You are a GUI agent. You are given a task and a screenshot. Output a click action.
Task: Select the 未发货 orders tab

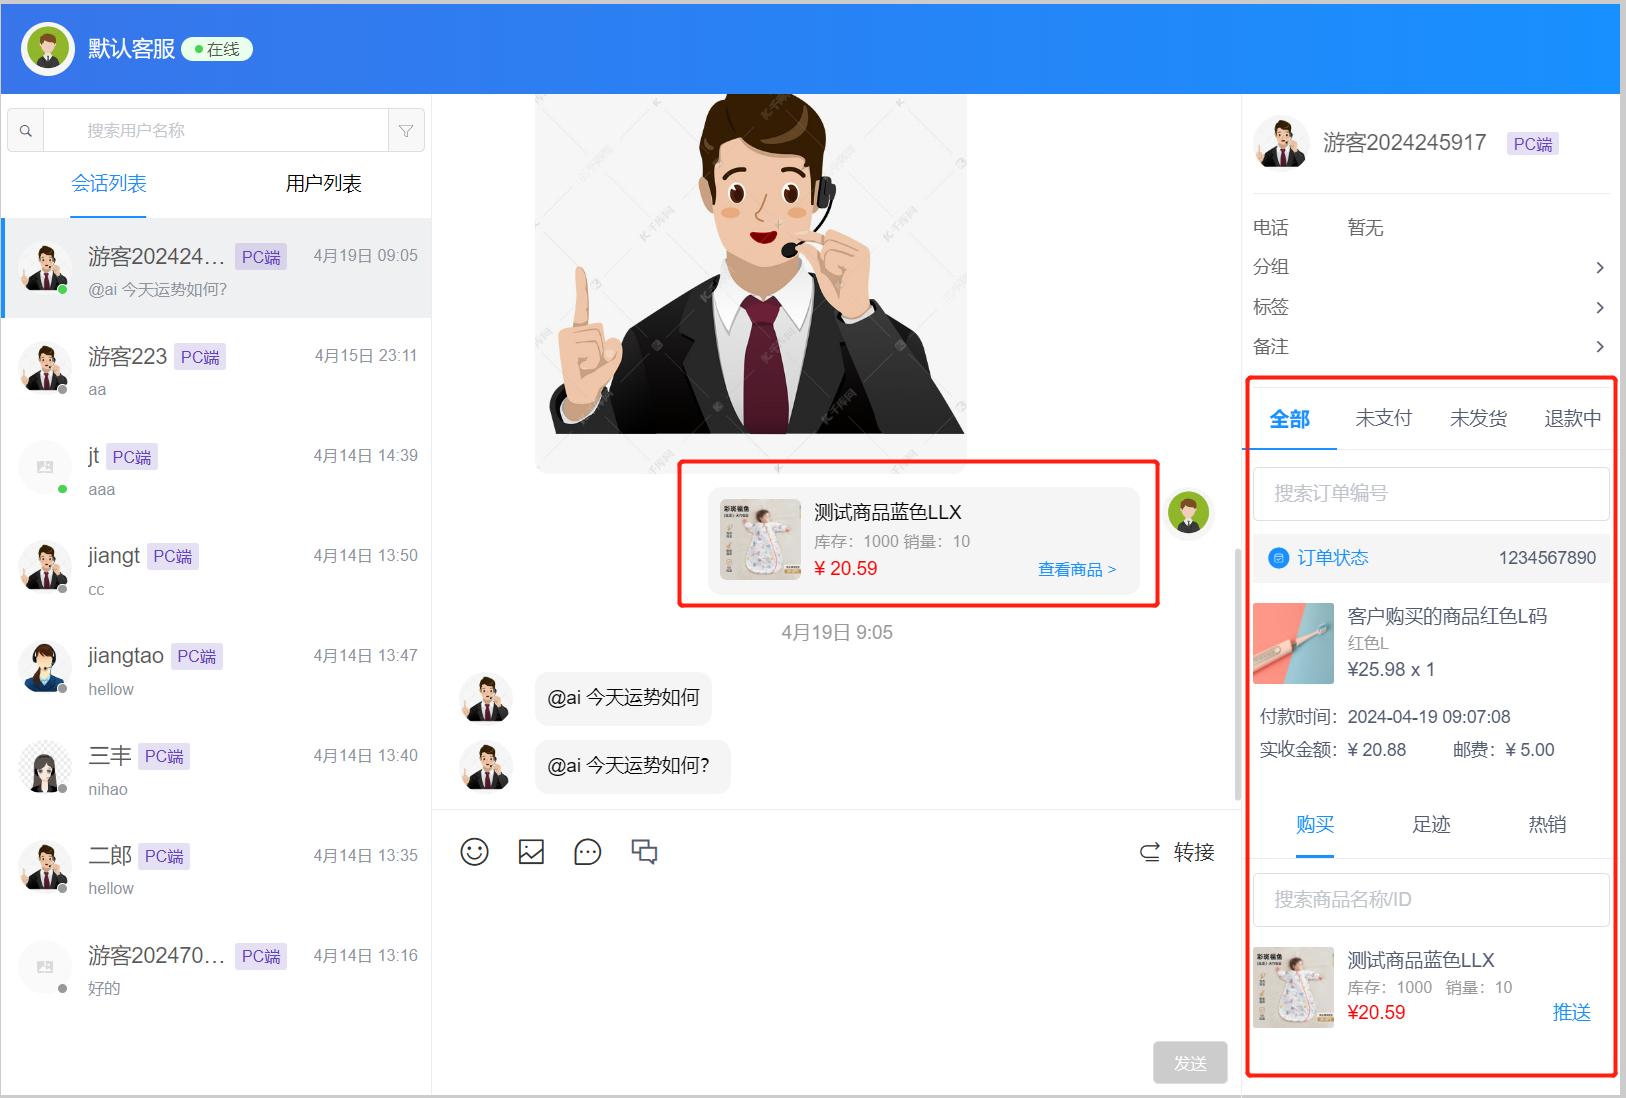click(x=1478, y=418)
